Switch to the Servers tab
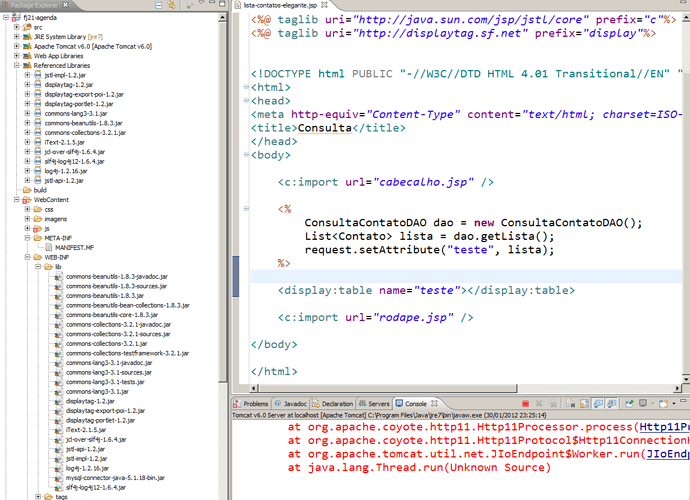The width and height of the screenshot is (690, 500). (x=374, y=404)
